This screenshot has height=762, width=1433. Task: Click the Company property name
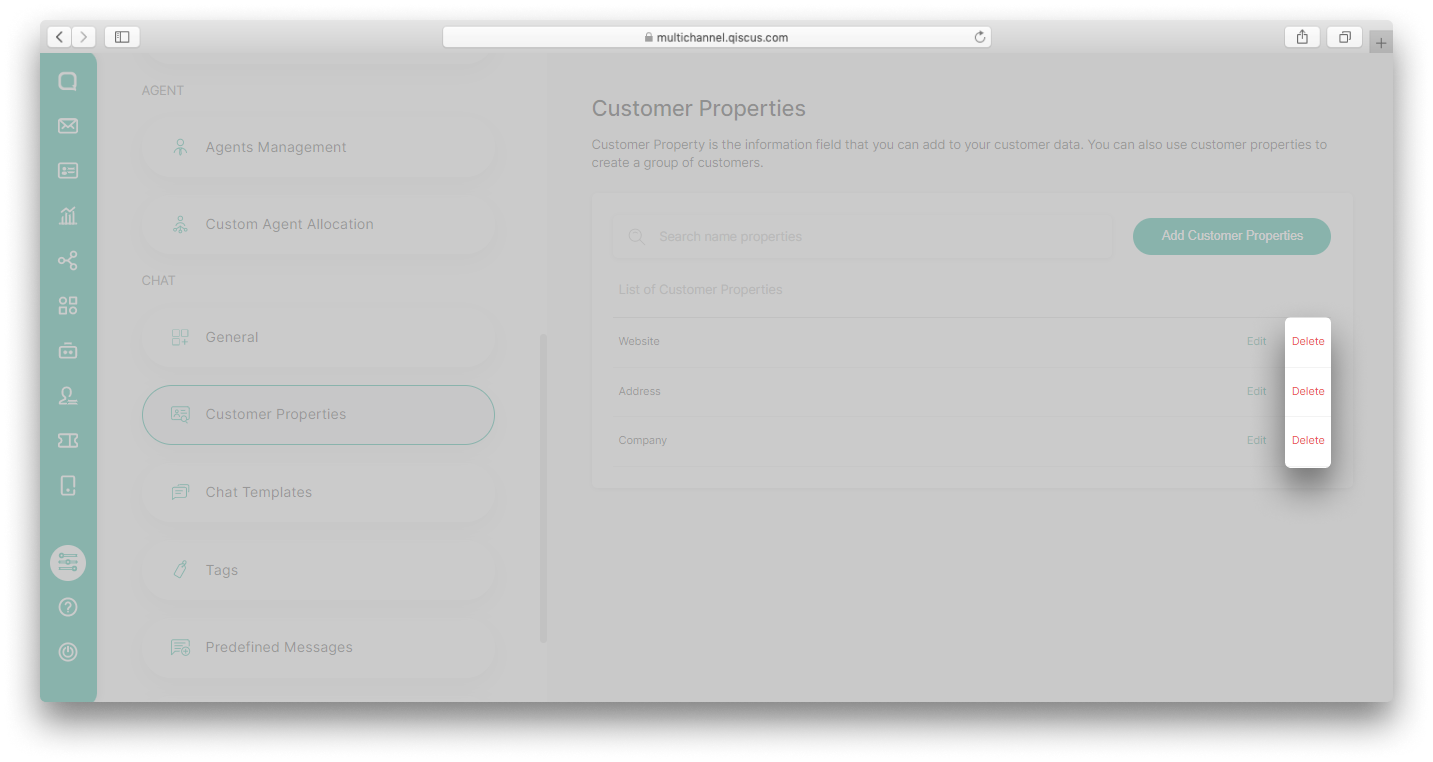click(643, 440)
